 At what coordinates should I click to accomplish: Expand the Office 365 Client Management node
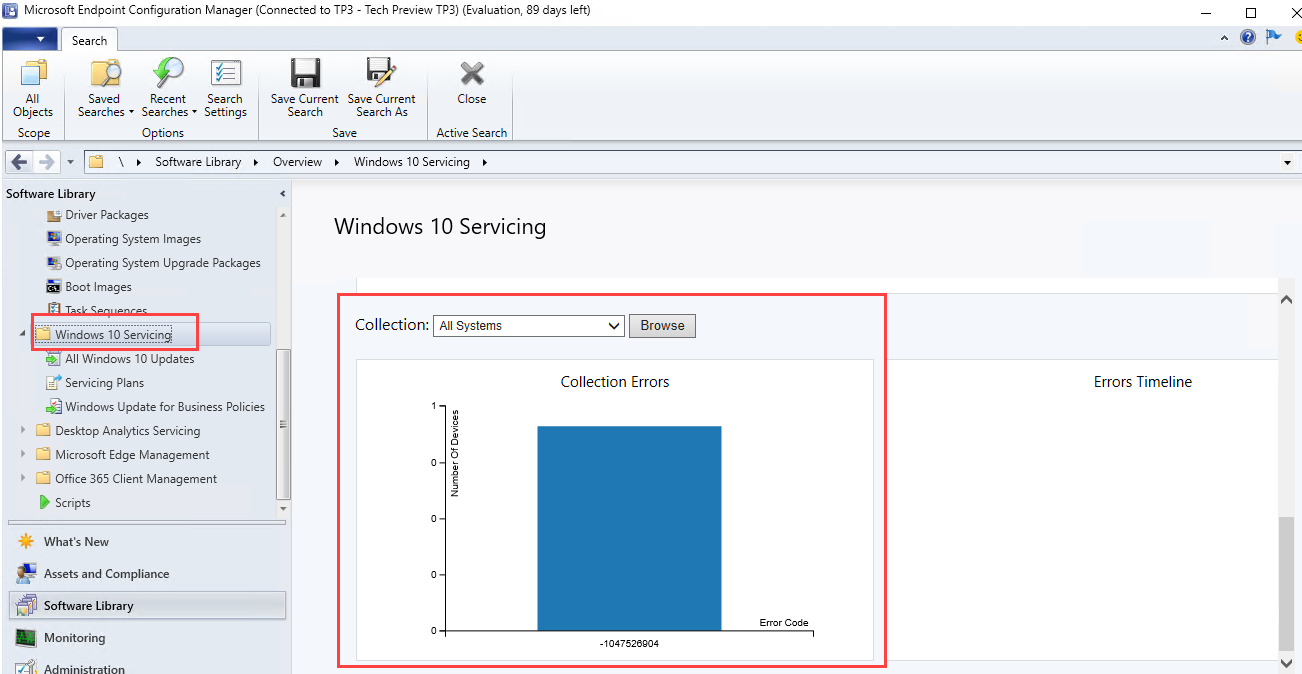(24, 479)
